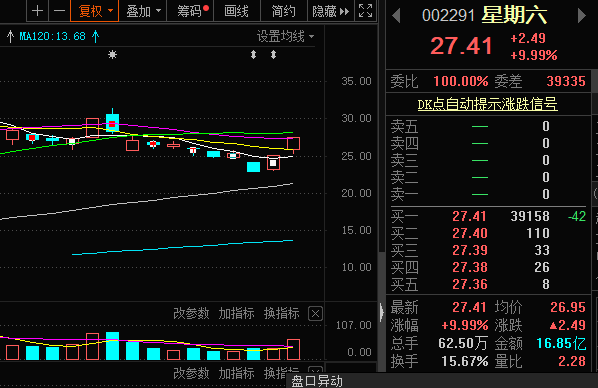Click 改参数 in volume panel
Image resolution: width=598 pixels, height=388 pixels.
click(191, 314)
